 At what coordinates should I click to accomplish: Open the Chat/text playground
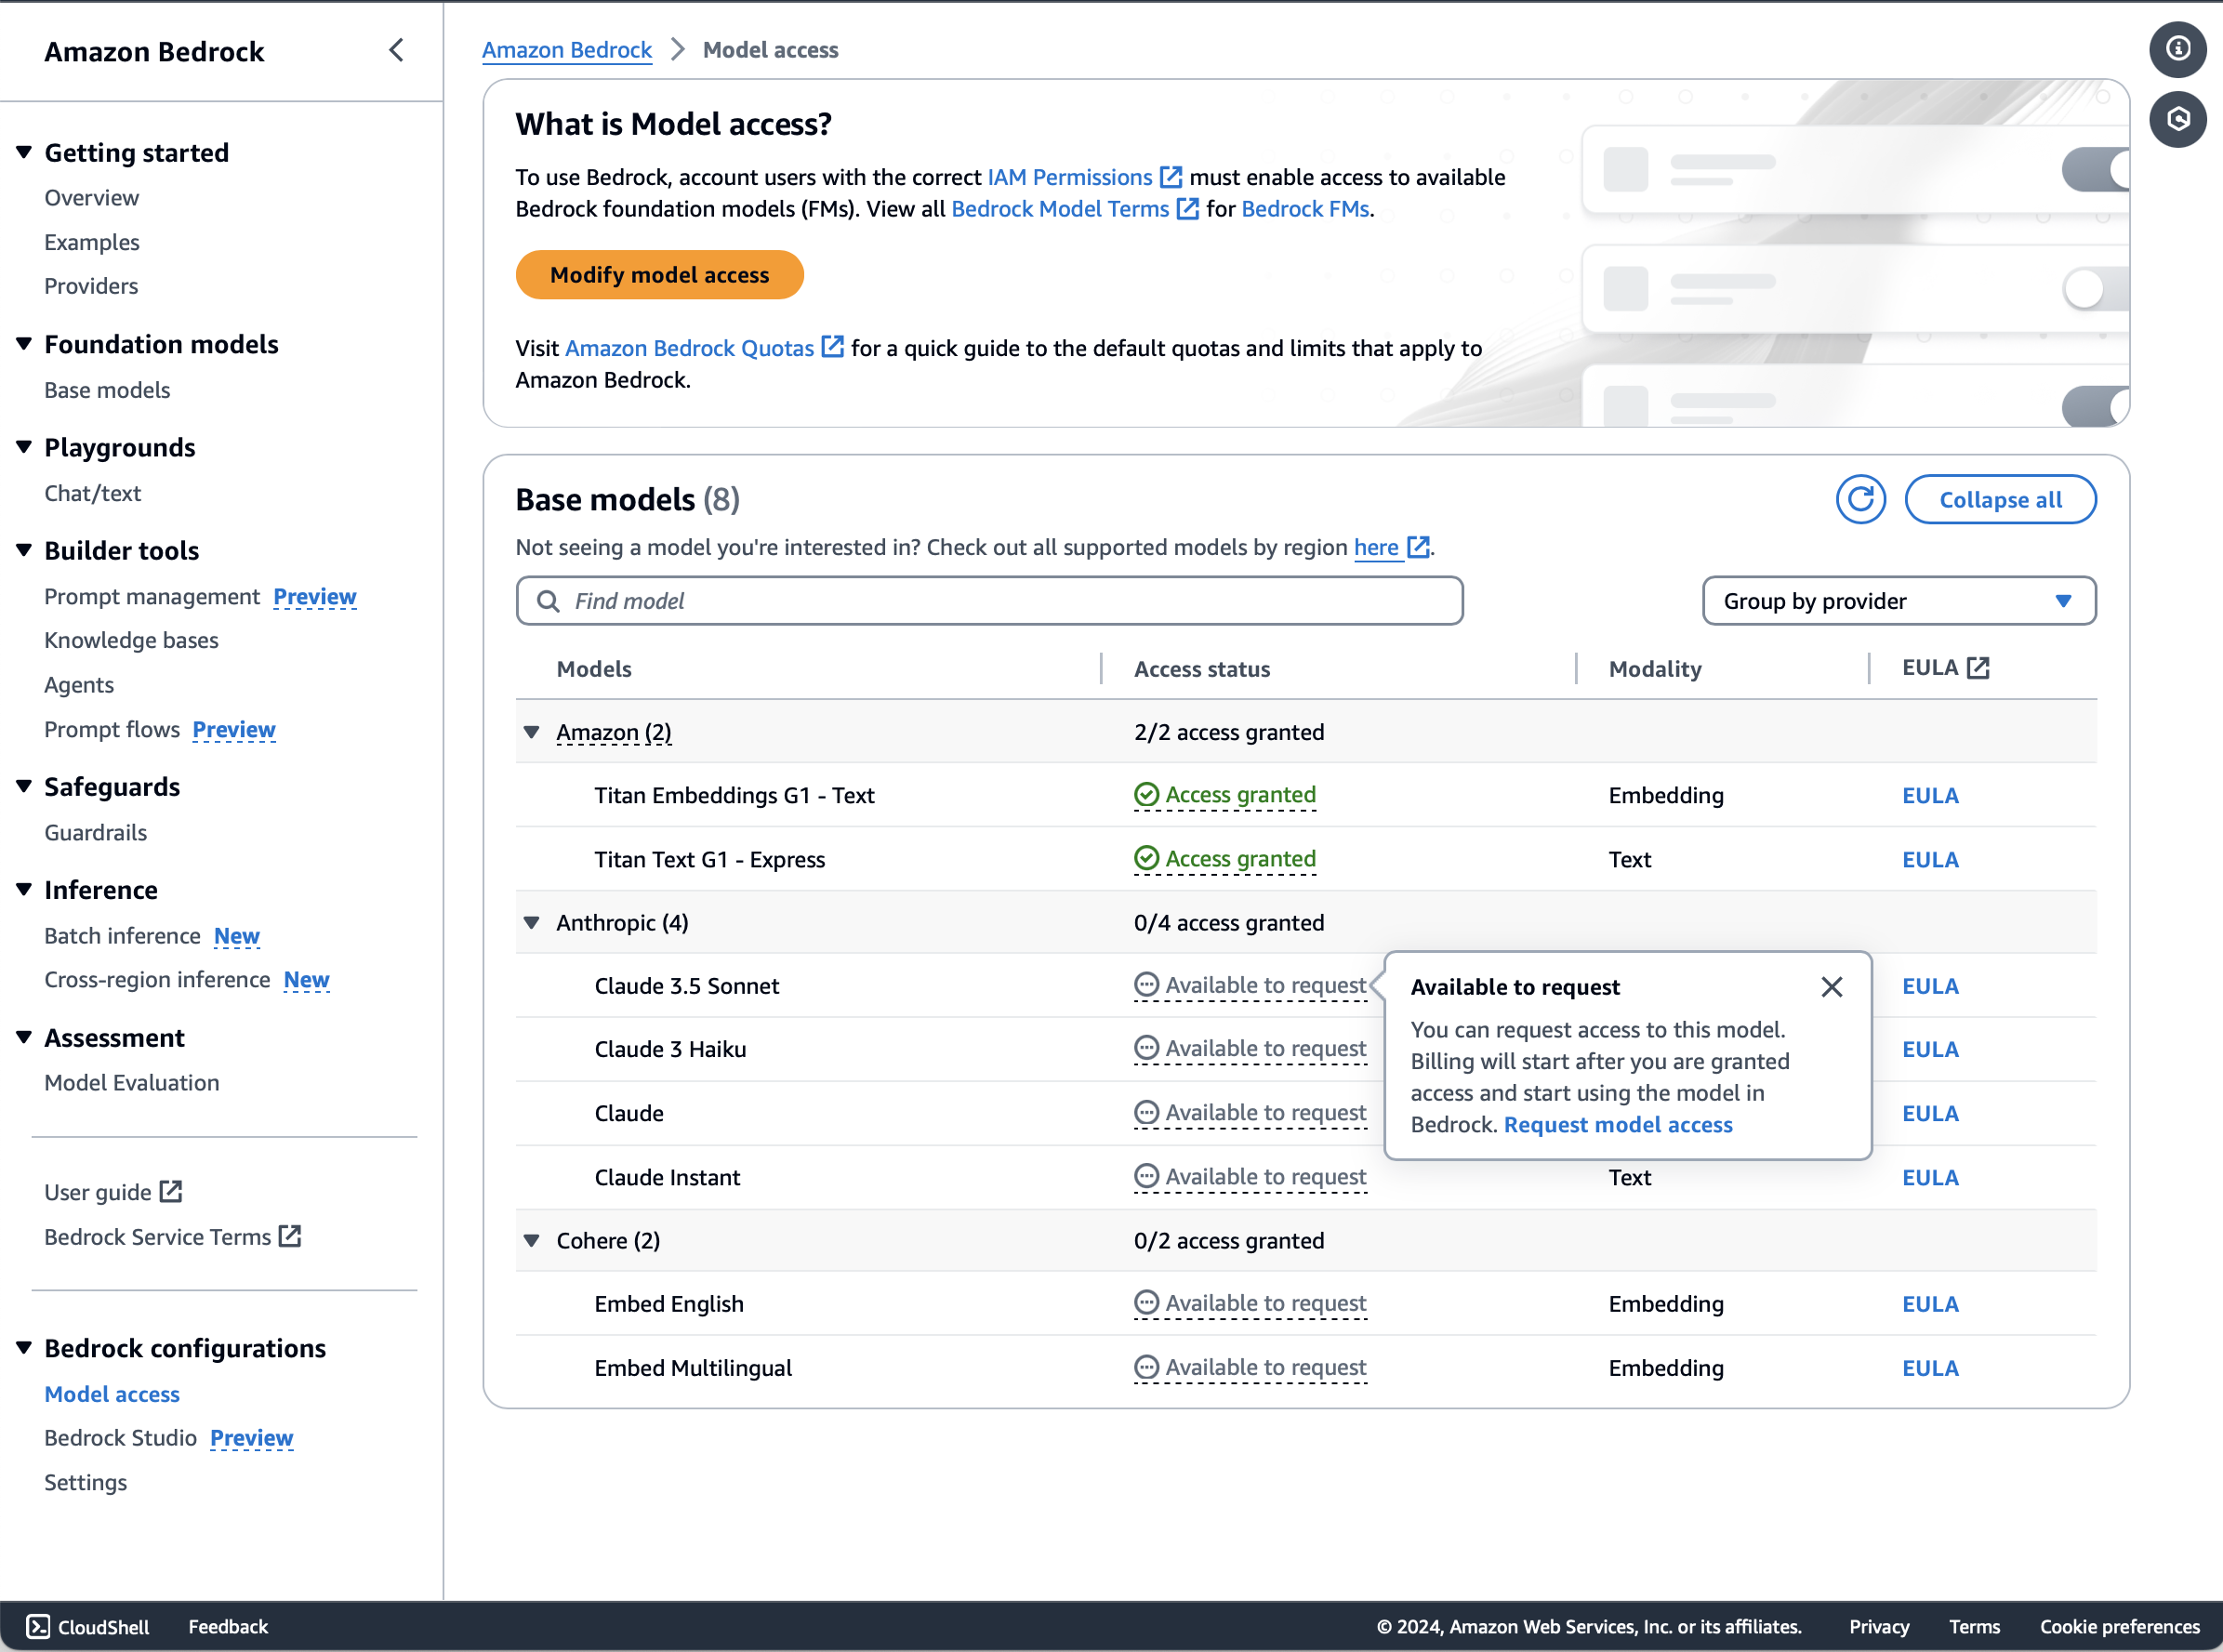93,493
